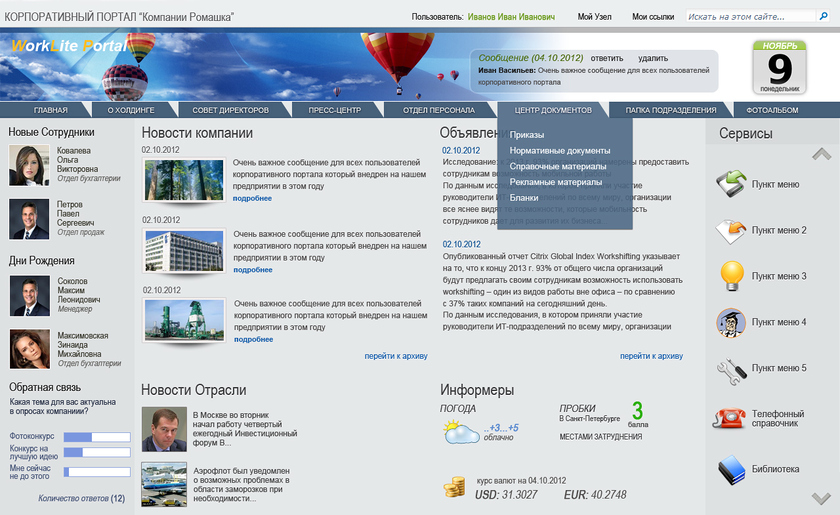Open the Пресс-центр navigation tab
The height and width of the screenshot is (515, 840).
click(334, 110)
